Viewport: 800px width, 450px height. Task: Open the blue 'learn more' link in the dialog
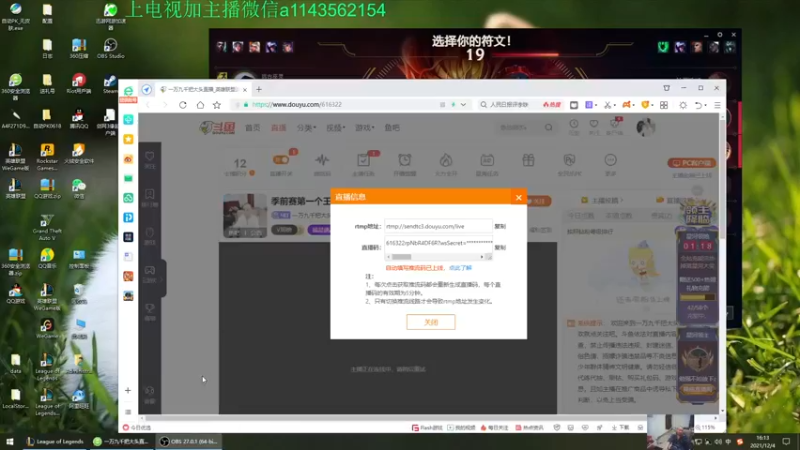[460, 268]
